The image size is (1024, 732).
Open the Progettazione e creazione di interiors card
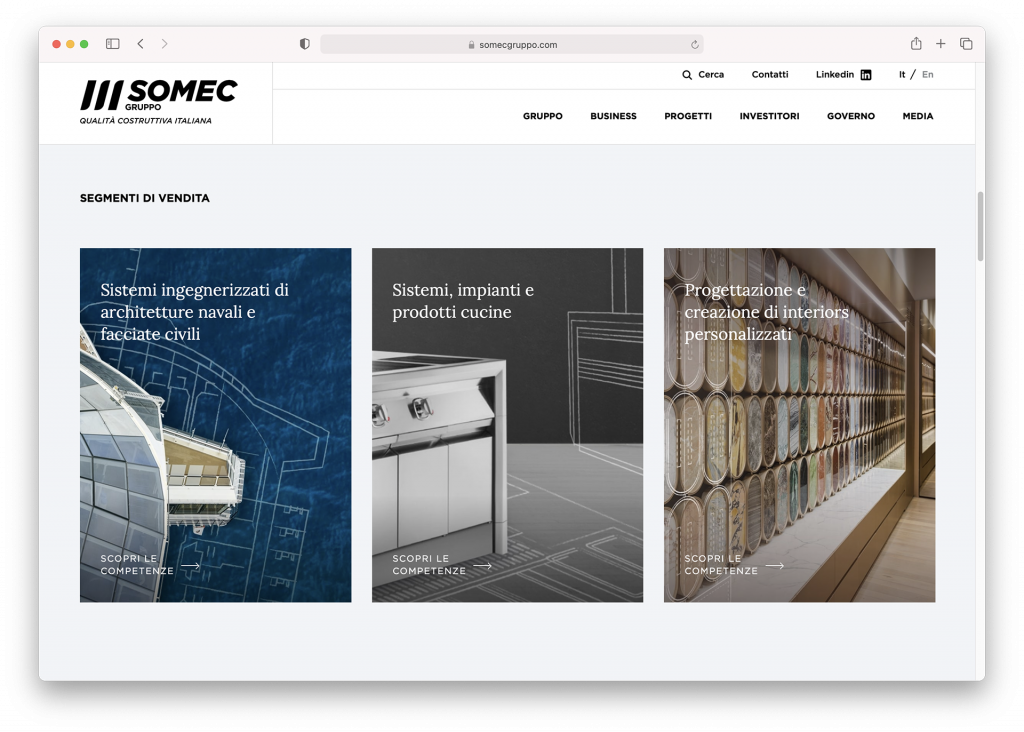tap(799, 425)
